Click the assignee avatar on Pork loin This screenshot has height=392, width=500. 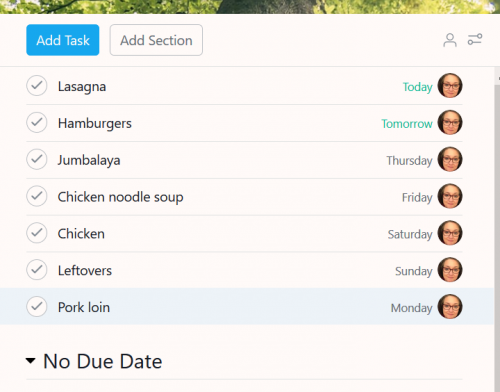click(450, 307)
